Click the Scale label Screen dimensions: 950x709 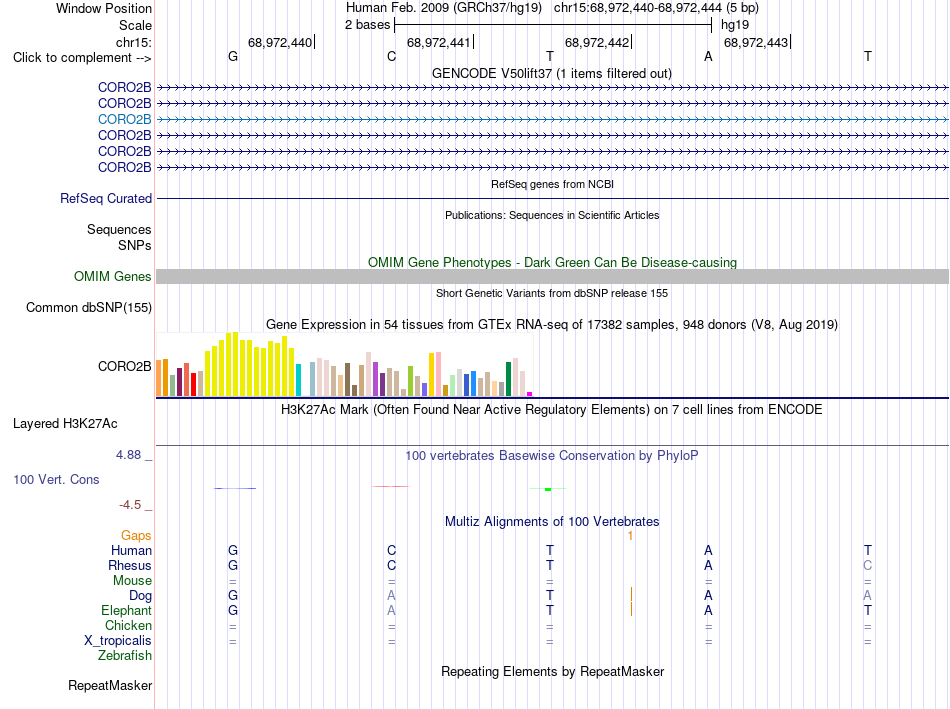(136, 25)
